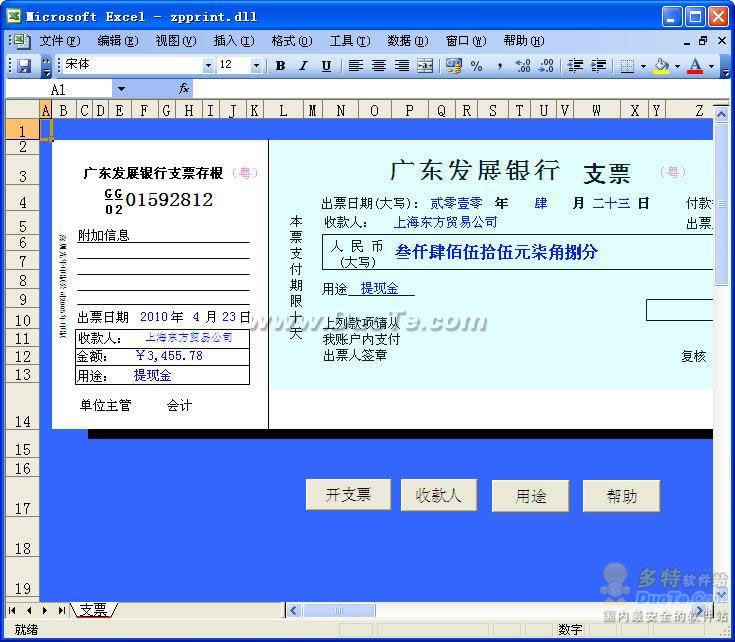Viewport: 735px width, 642px height.
Task: Open Font Color dropdown arrow
Action: coord(711,66)
